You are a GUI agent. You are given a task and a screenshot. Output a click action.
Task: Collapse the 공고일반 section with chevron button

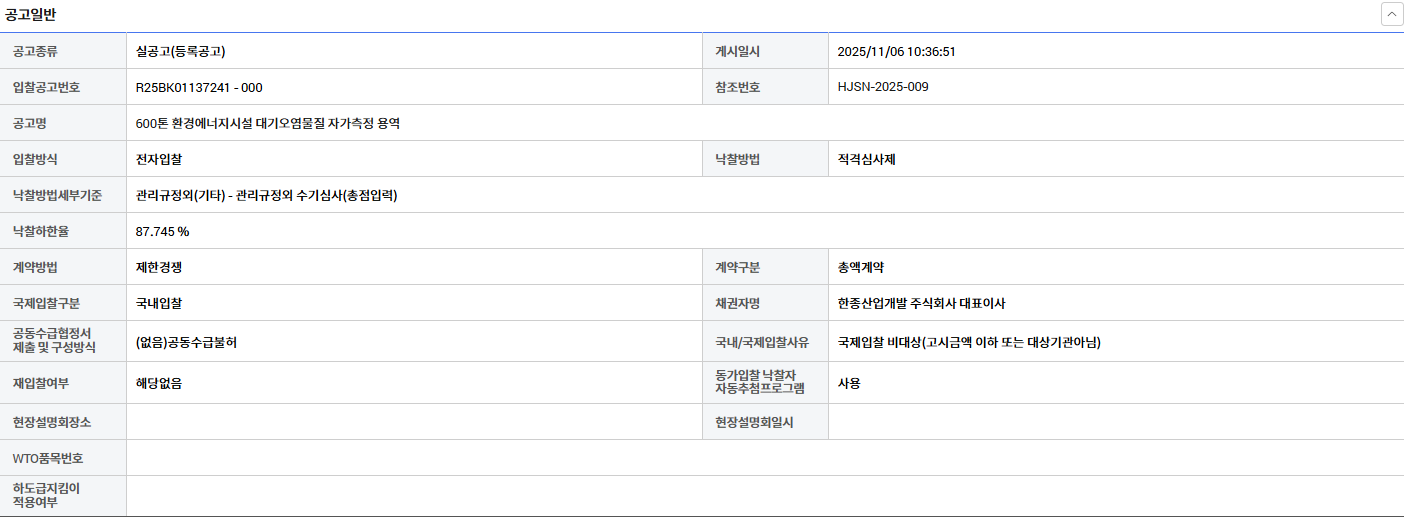(1391, 14)
